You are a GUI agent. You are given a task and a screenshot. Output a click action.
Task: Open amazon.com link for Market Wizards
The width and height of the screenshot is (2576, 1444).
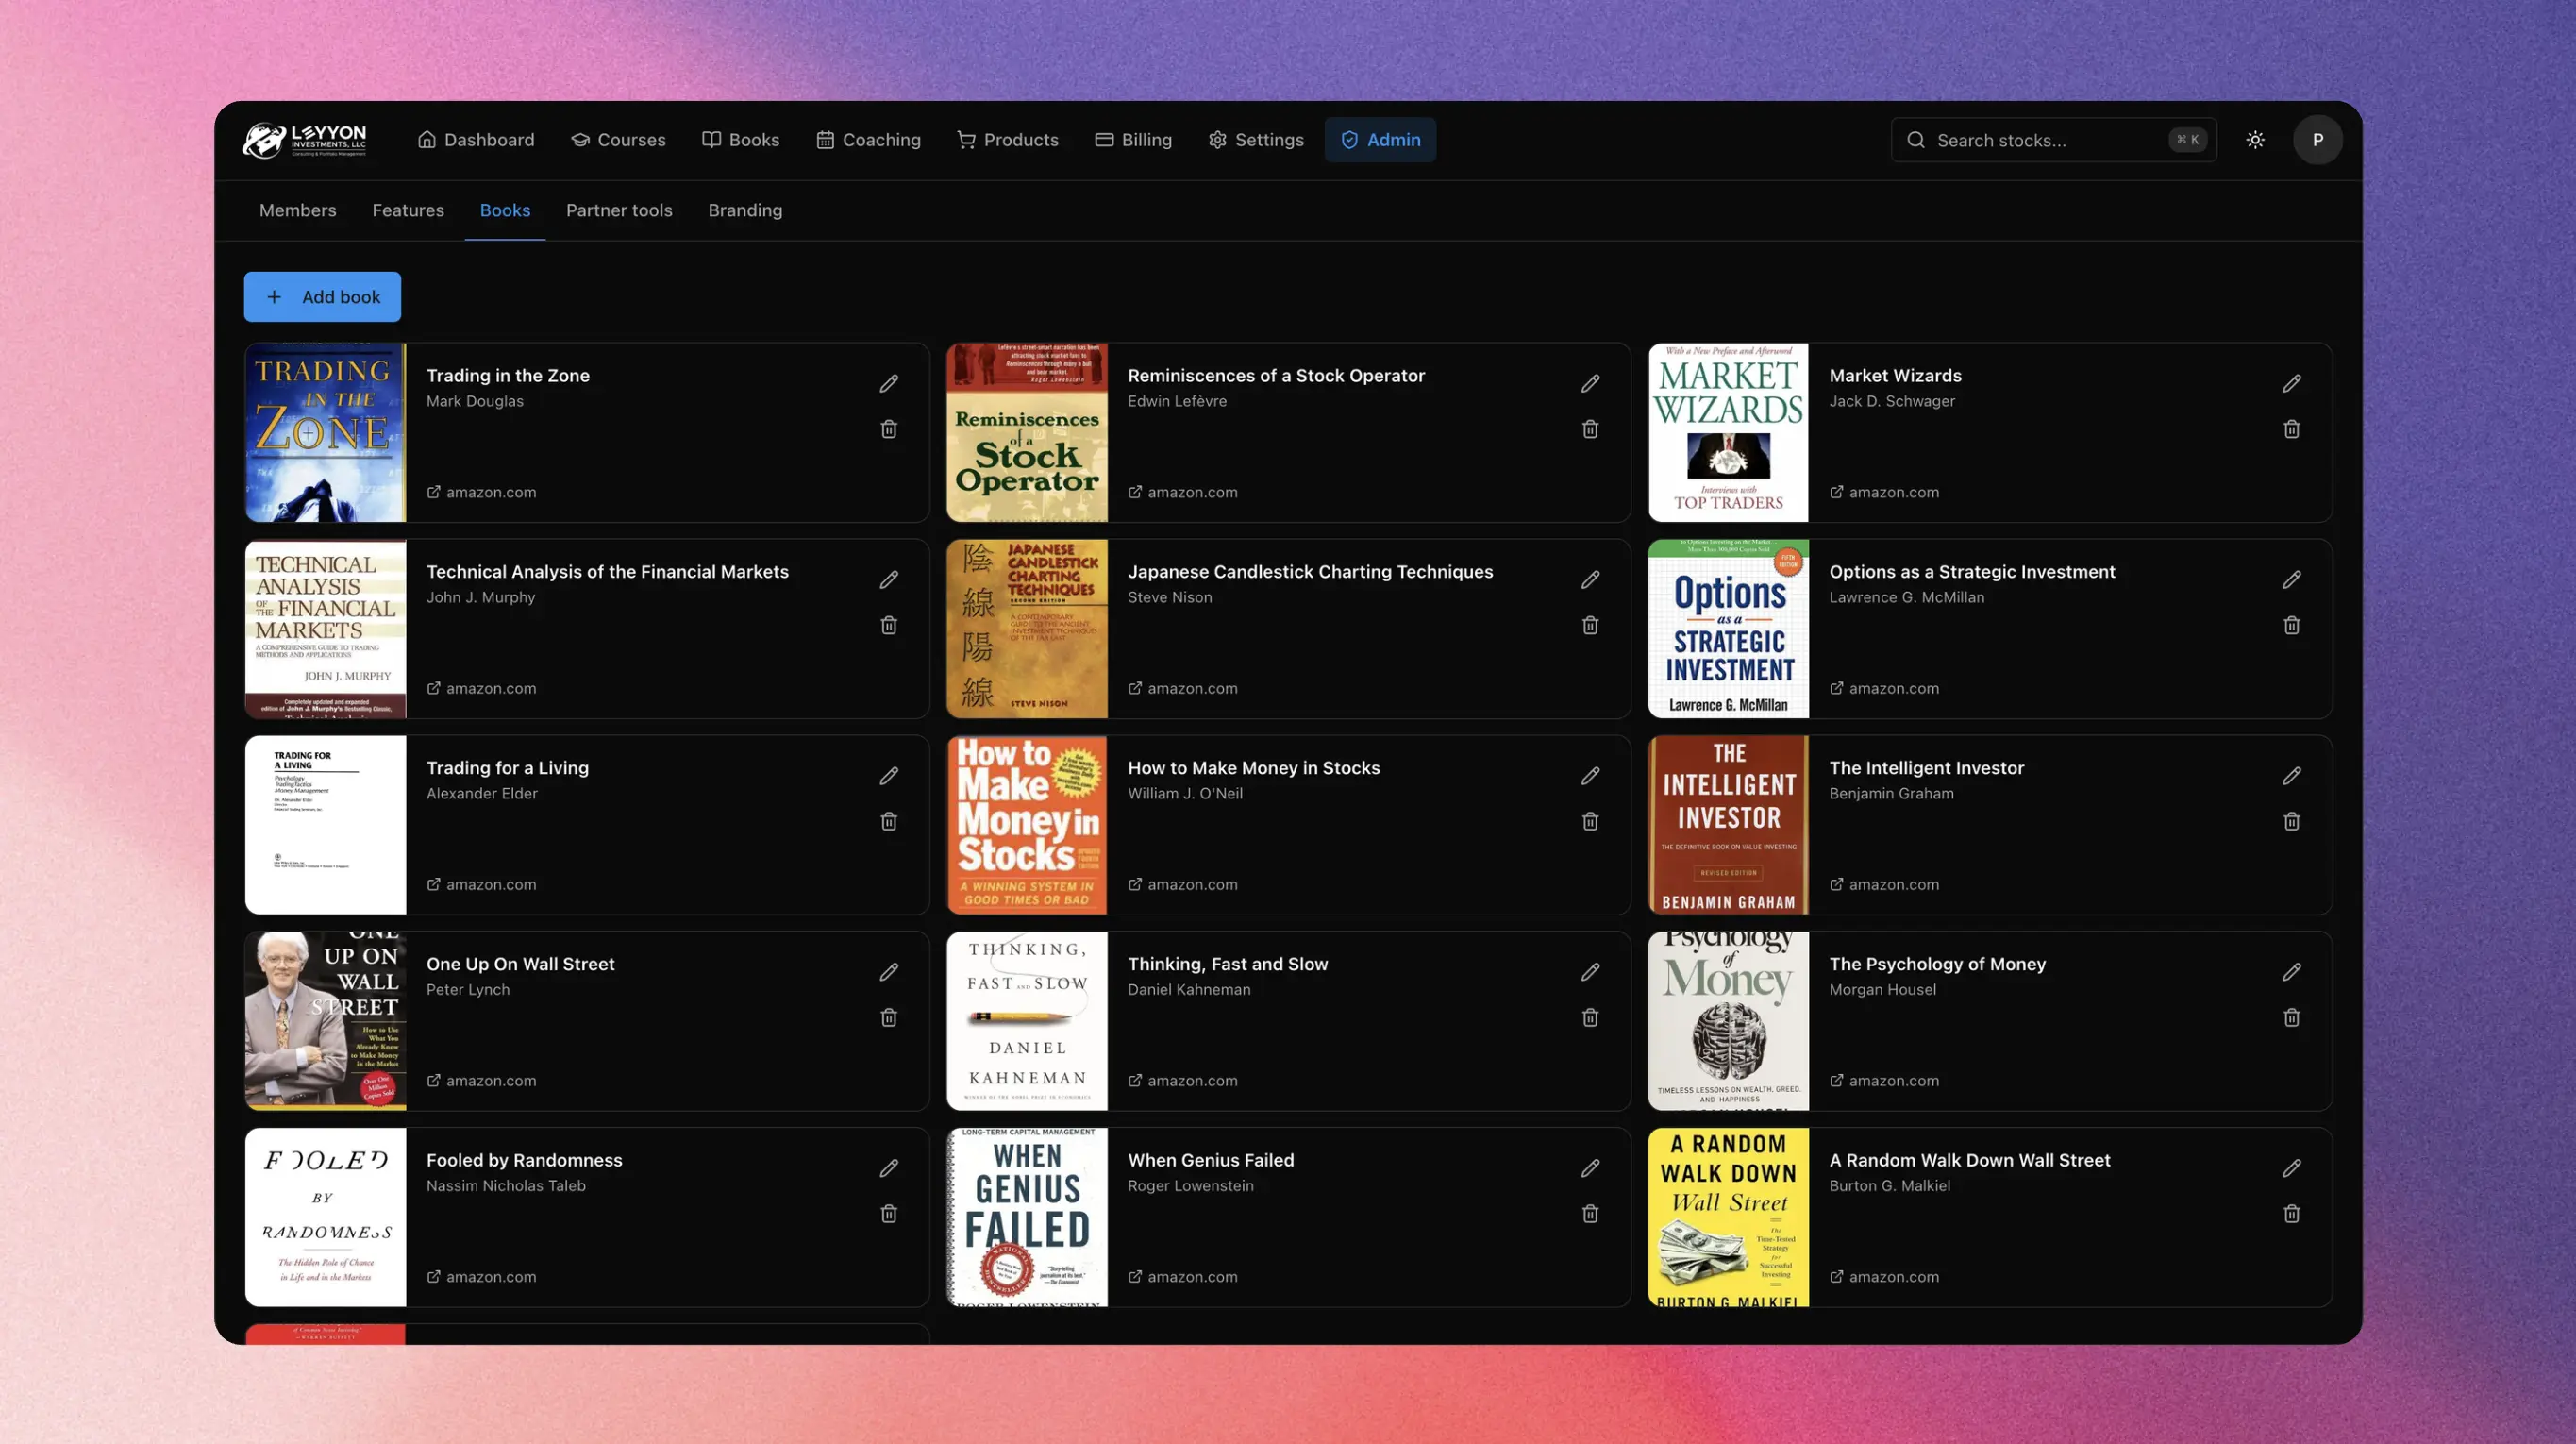pyautogui.click(x=1884, y=492)
